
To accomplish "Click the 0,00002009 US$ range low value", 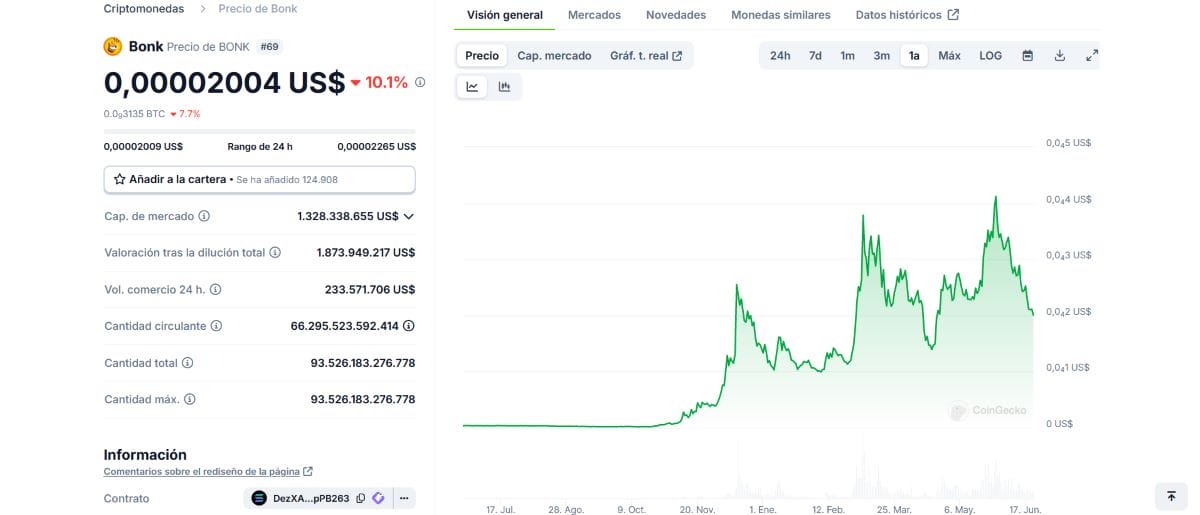I will click(143, 147).
